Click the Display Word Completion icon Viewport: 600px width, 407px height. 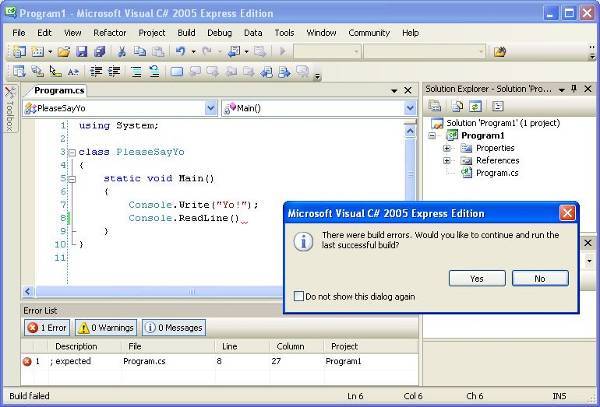[x=73, y=71]
